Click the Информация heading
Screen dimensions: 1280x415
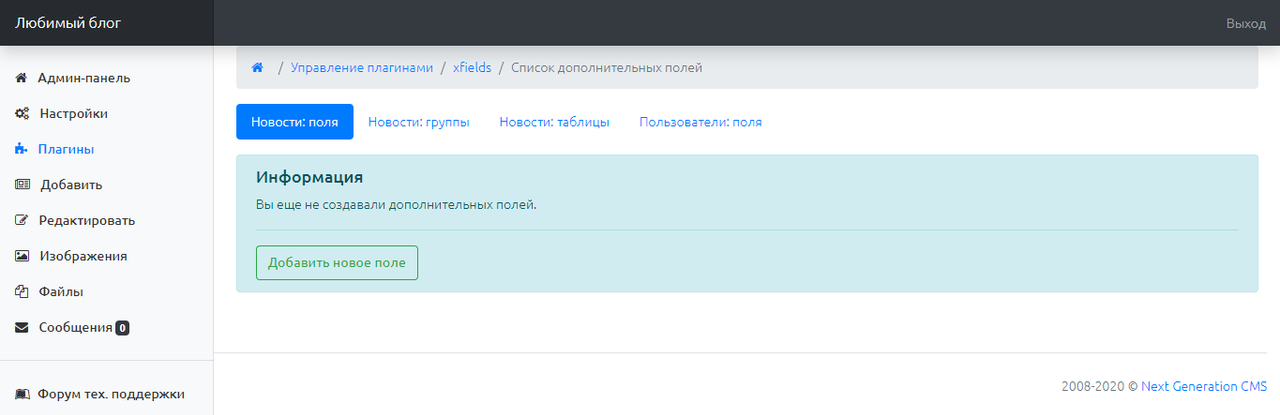pyautogui.click(x=309, y=177)
